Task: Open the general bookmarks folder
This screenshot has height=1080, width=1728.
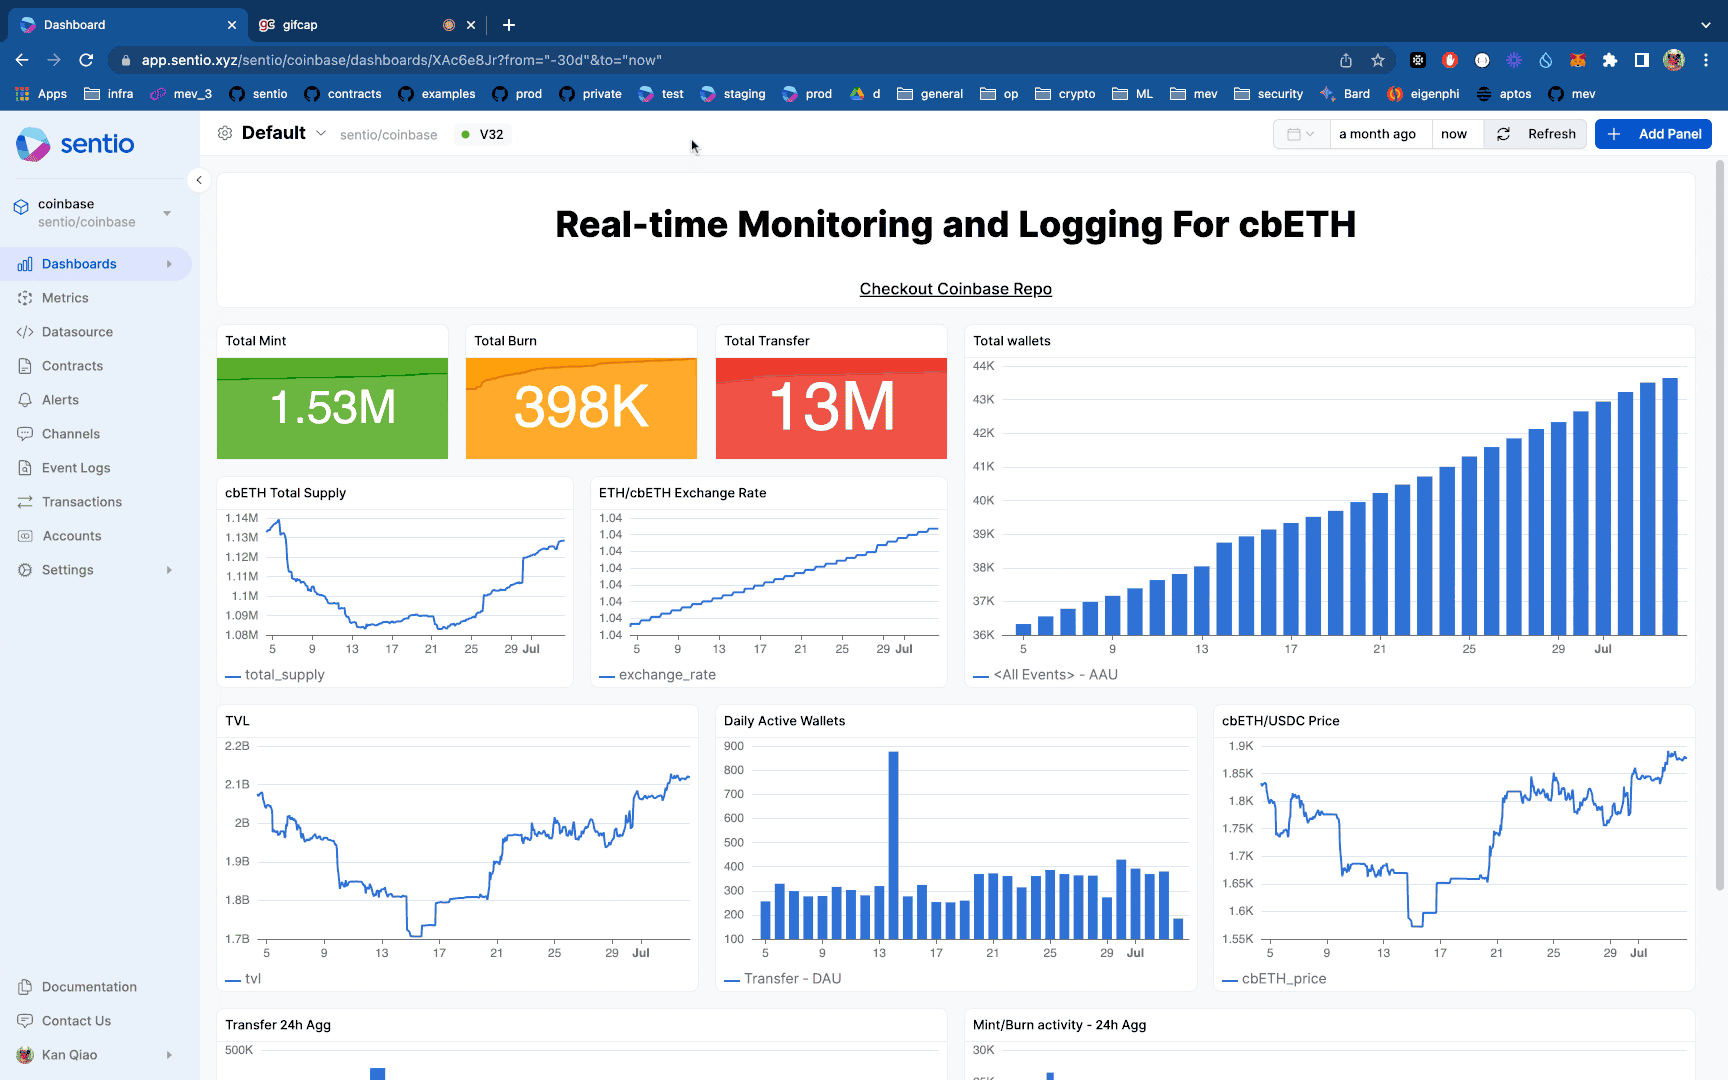Action: pyautogui.click(x=930, y=94)
